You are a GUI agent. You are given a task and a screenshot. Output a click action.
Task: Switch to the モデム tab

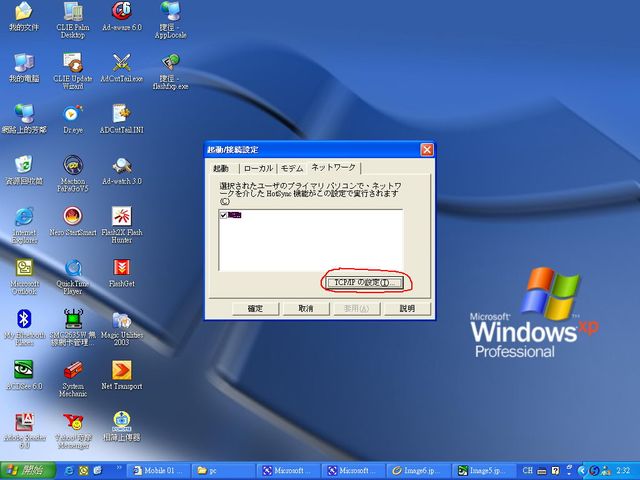(292, 169)
